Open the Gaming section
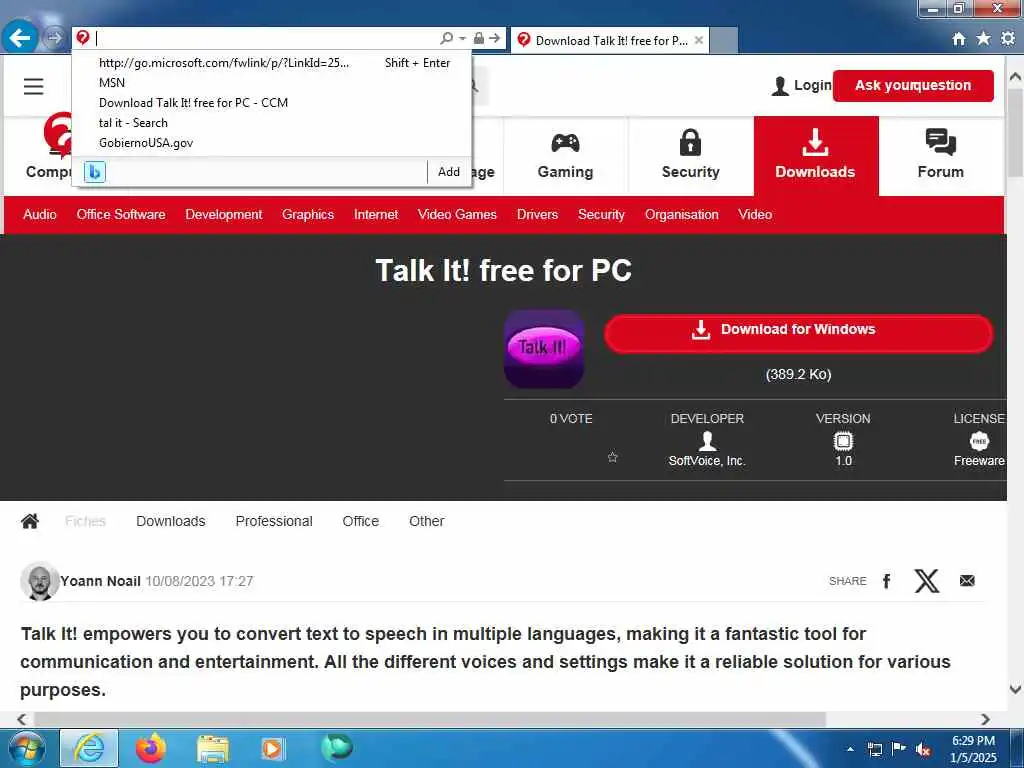Image resolution: width=1024 pixels, height=768 pixels. 566,155
